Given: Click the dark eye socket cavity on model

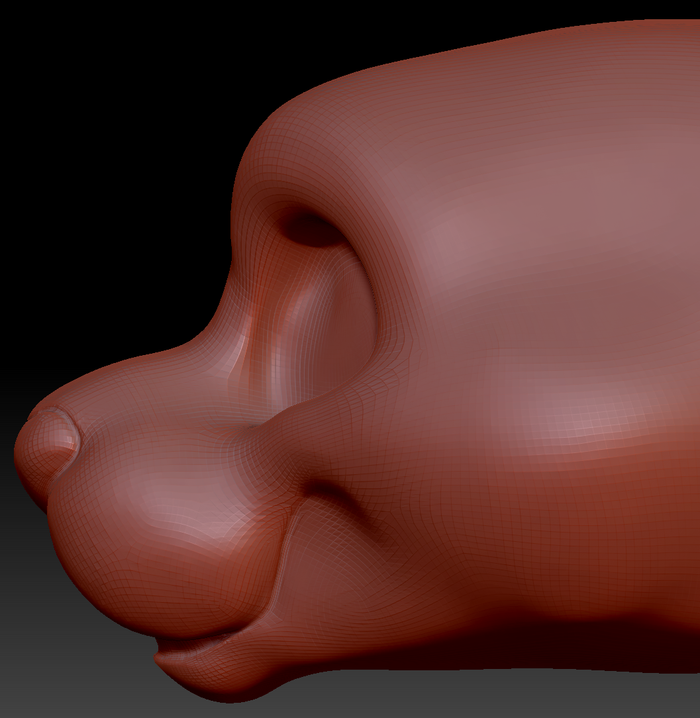Looking at the screenshot, I should (314, 228).
